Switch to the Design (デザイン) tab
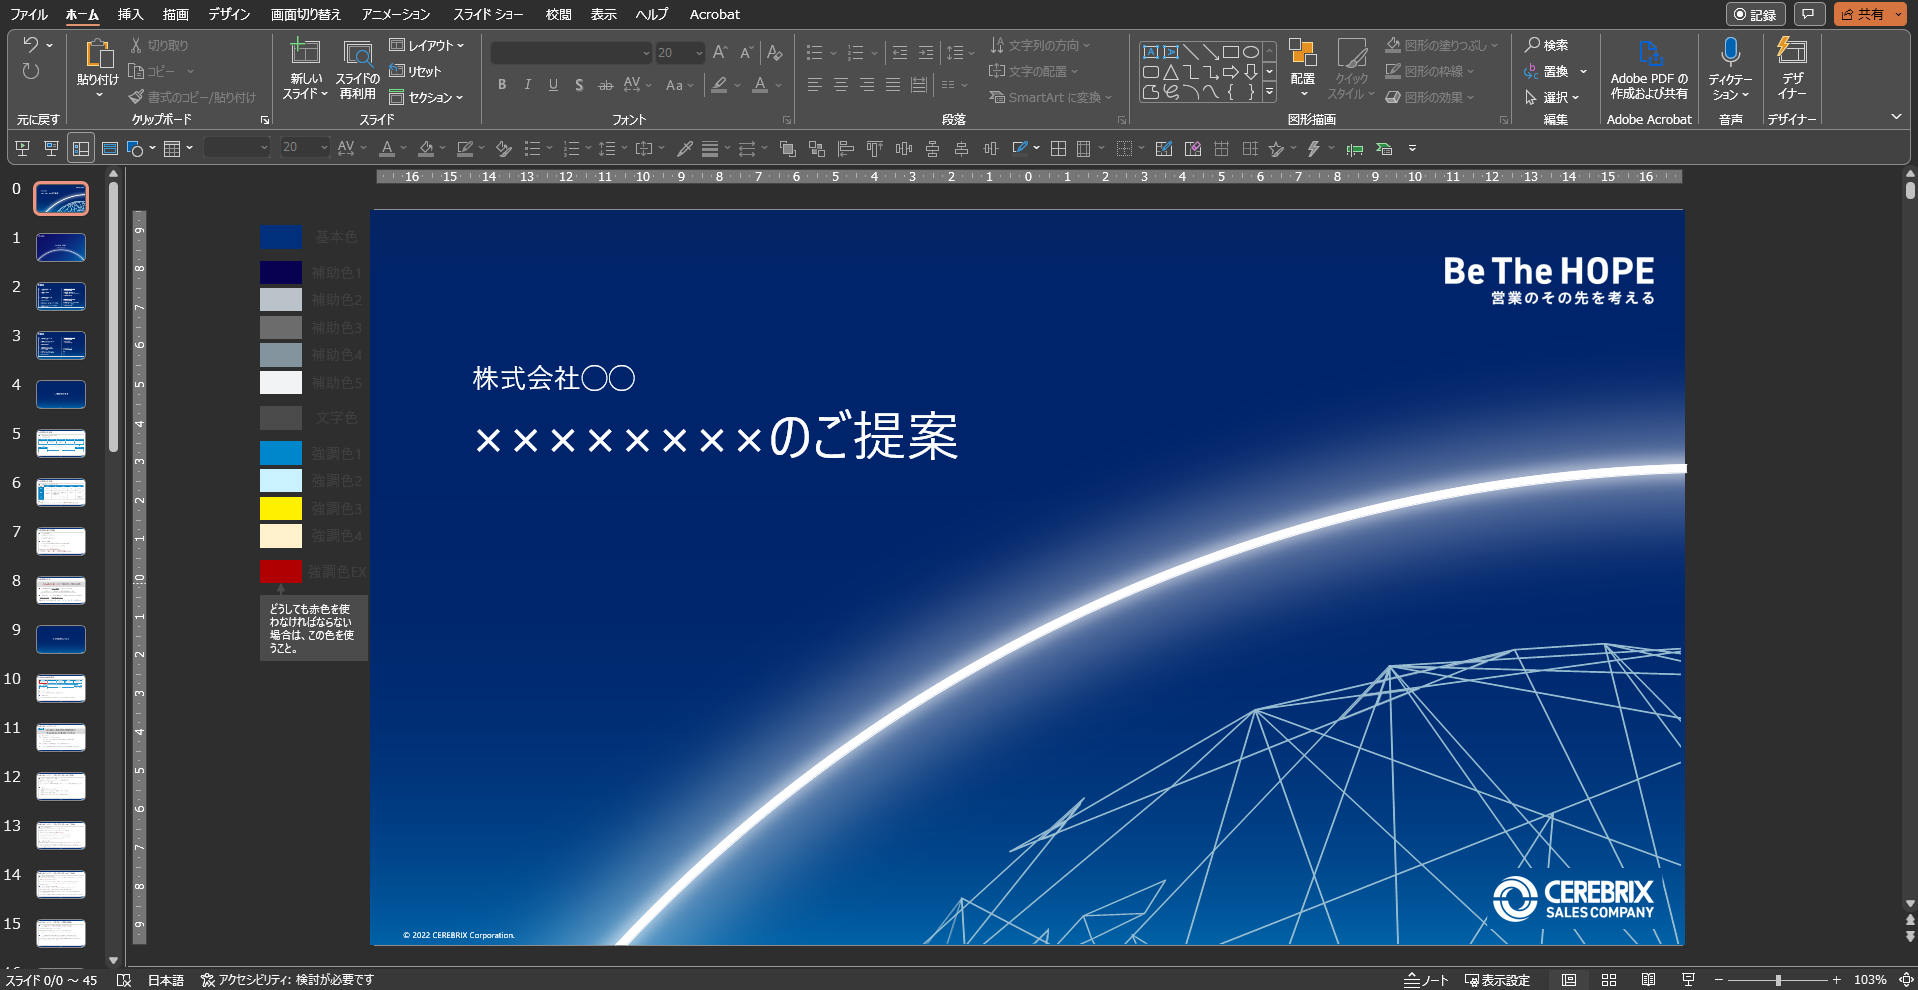1918x990 pixels. point(229,14)
